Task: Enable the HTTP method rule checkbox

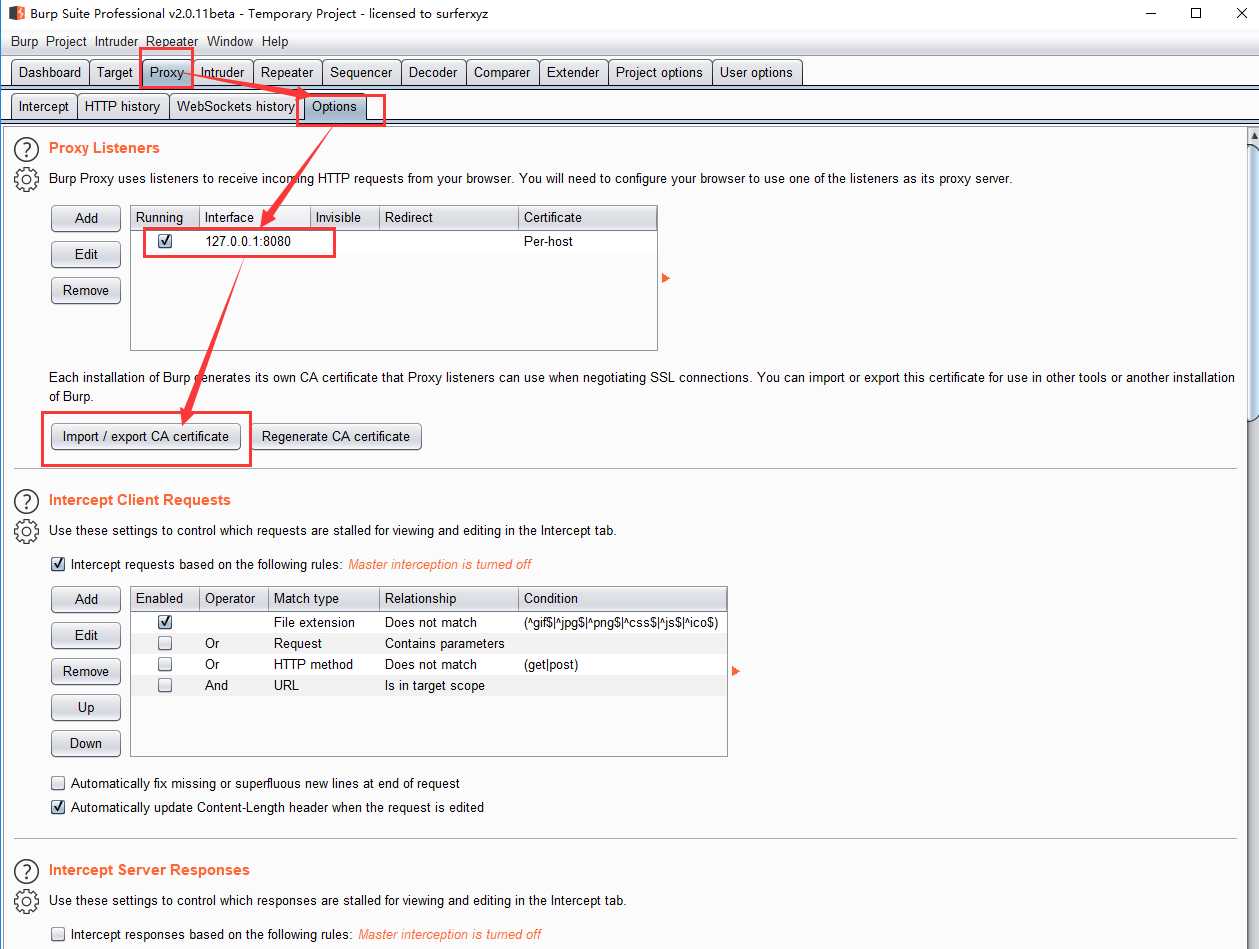Action: pos(165,664)
